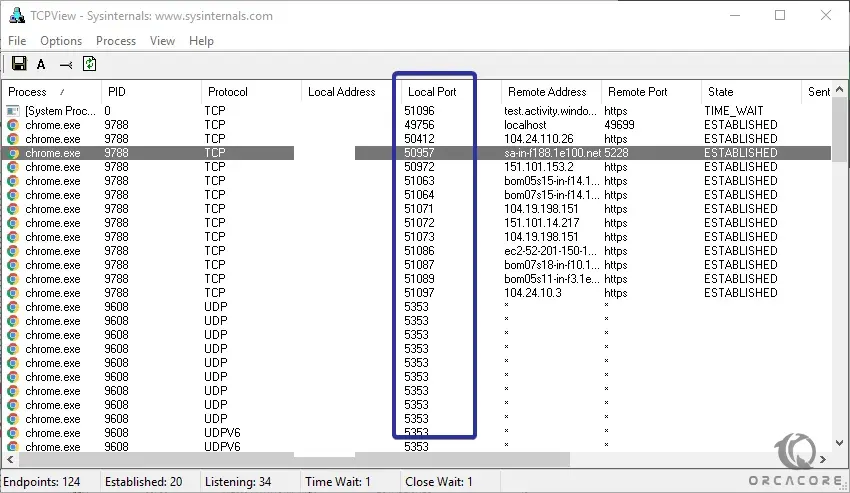The image size is (850, 493).
Task: Click Chrome icon in the port 50972 row
Action: (13, 167)
